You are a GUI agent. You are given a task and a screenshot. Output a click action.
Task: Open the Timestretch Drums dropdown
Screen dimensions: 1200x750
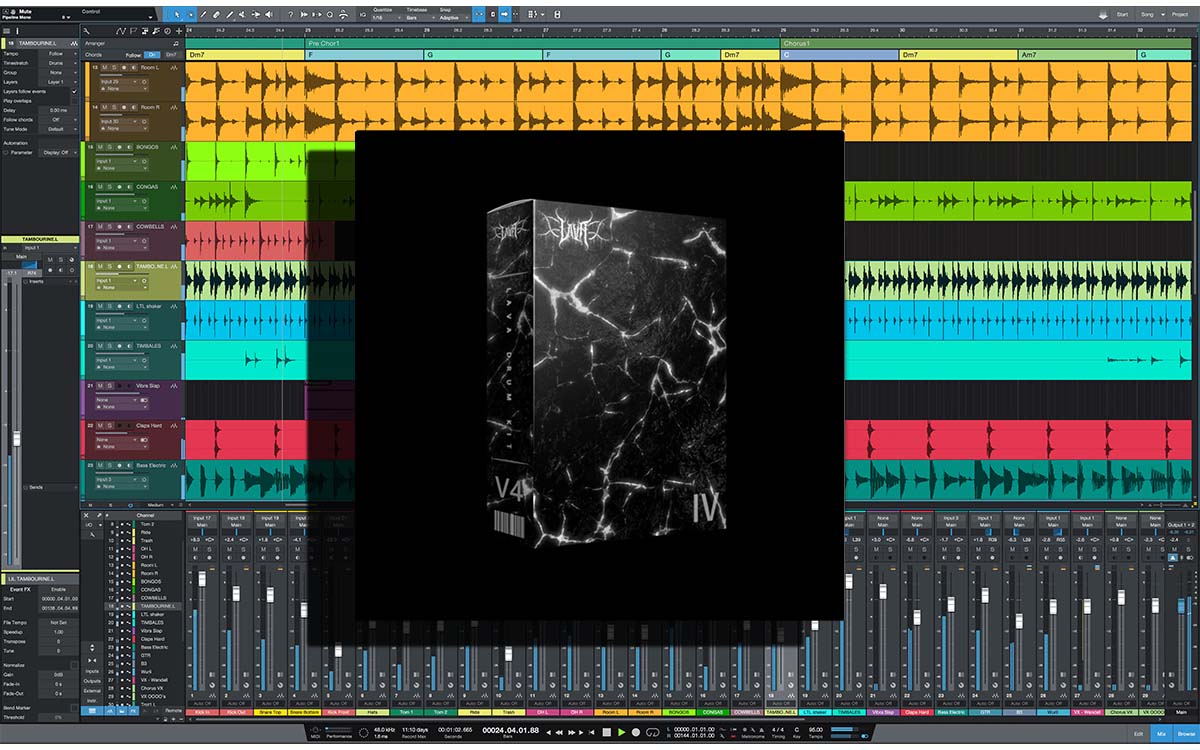[58, 63]
